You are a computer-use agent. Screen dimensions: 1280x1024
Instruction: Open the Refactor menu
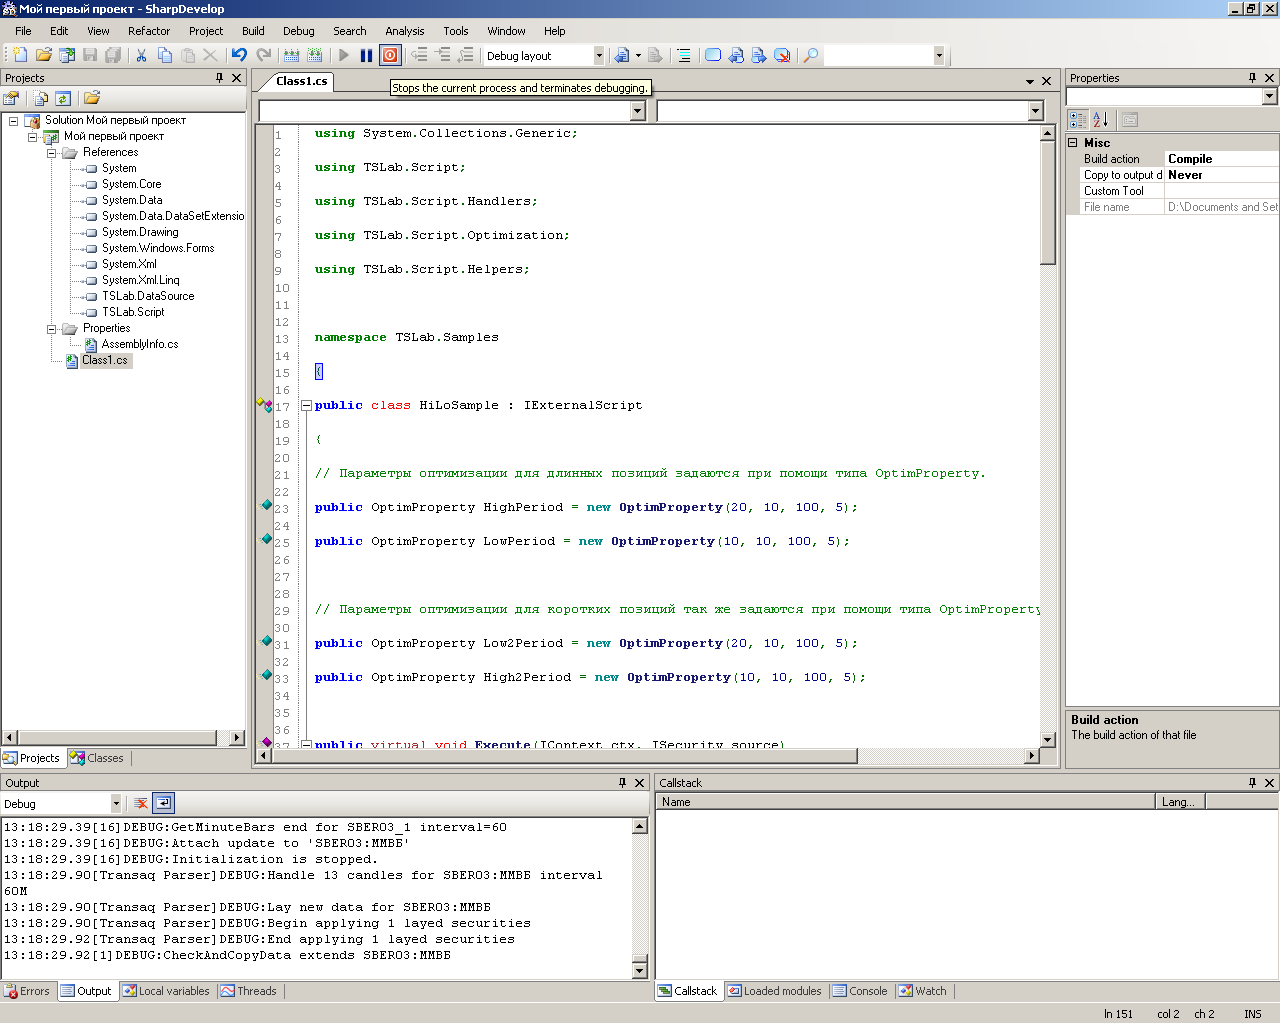[x=149, y=31]
